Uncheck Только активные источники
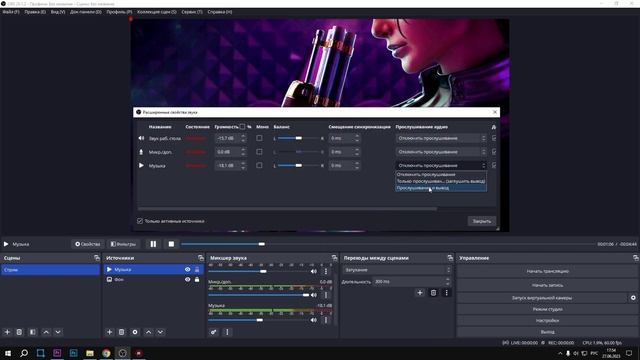Screen dimensions: 640x360 pos(140,221)
